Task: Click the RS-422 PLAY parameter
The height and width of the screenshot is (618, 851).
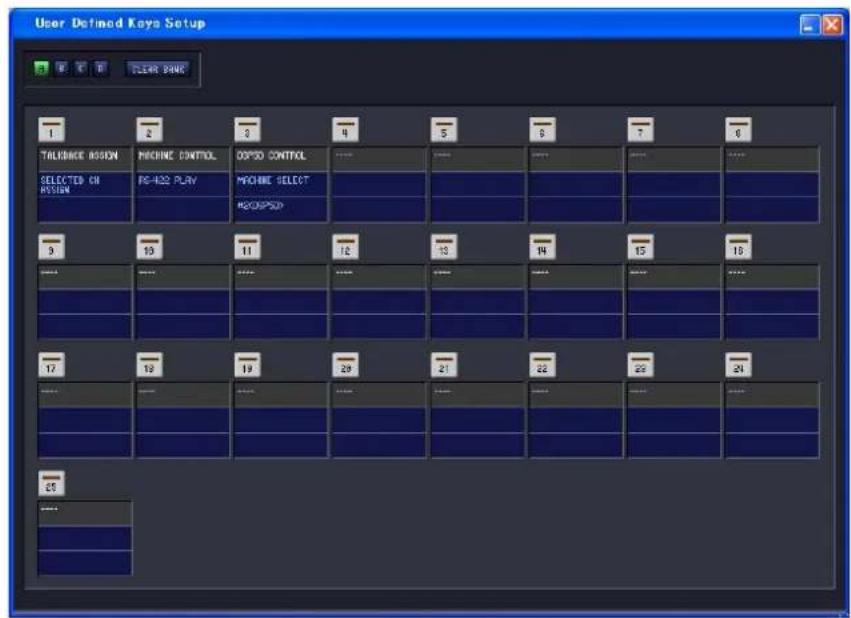Action: (183, 184)
